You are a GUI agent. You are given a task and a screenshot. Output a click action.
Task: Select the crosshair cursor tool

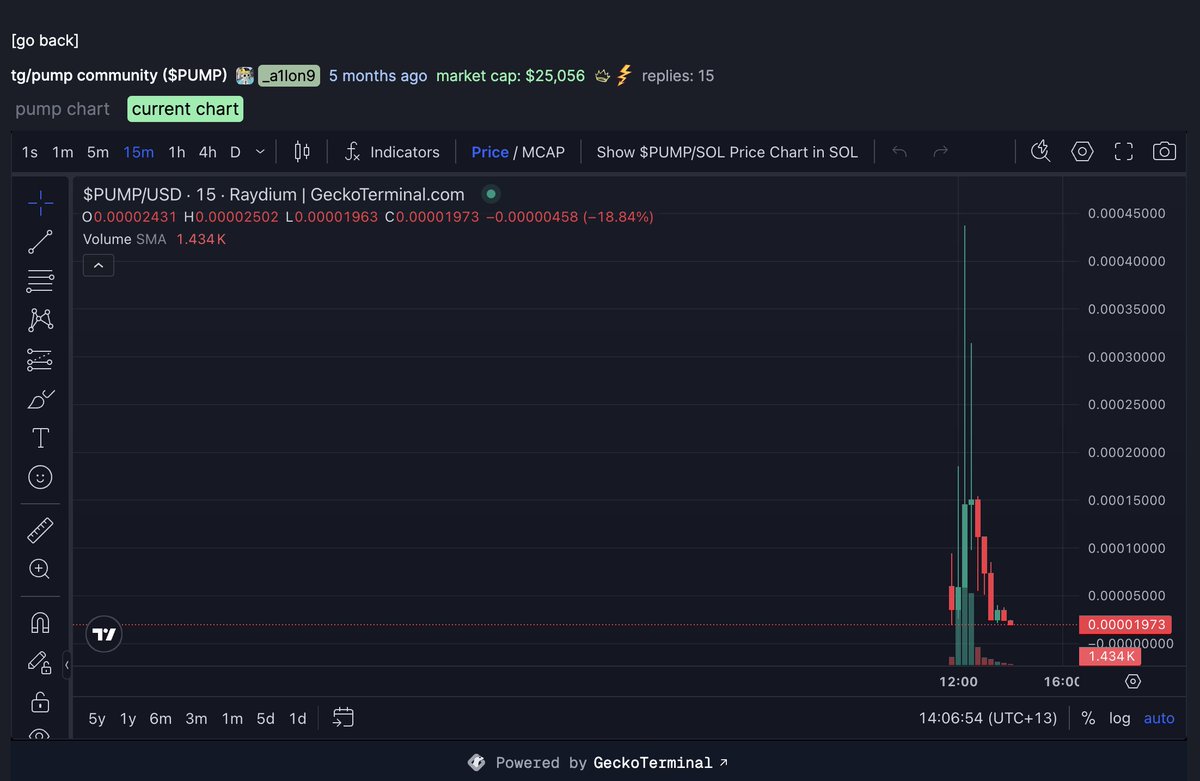coord(40,203)
